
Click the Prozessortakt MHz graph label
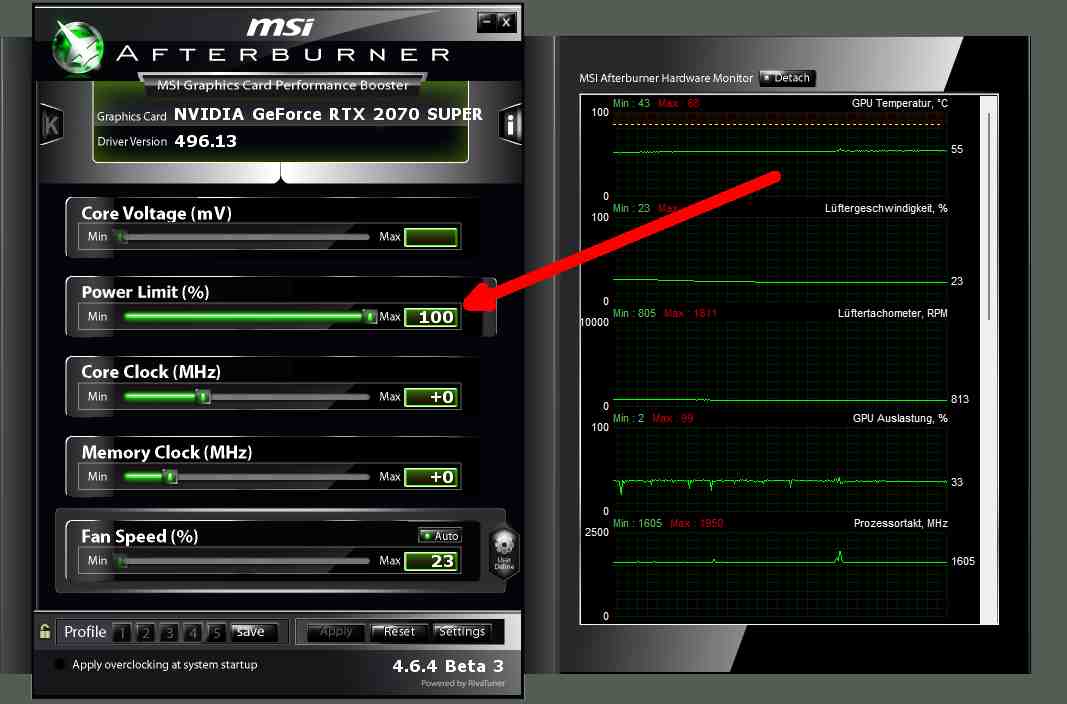(900, 523)
